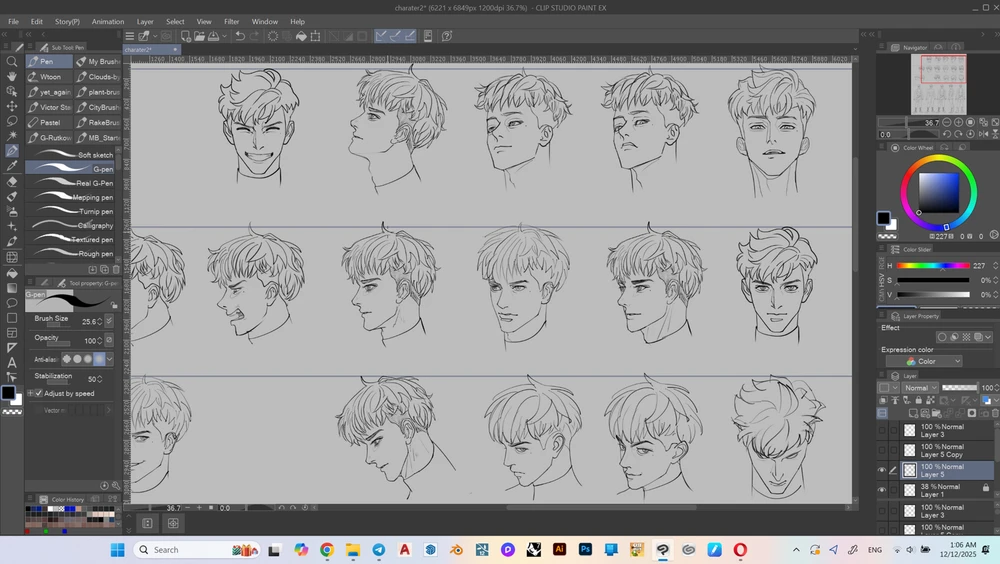The image size is (1000, 564).
Task: Select the Hand move tool
Action: tap(12, 76)
